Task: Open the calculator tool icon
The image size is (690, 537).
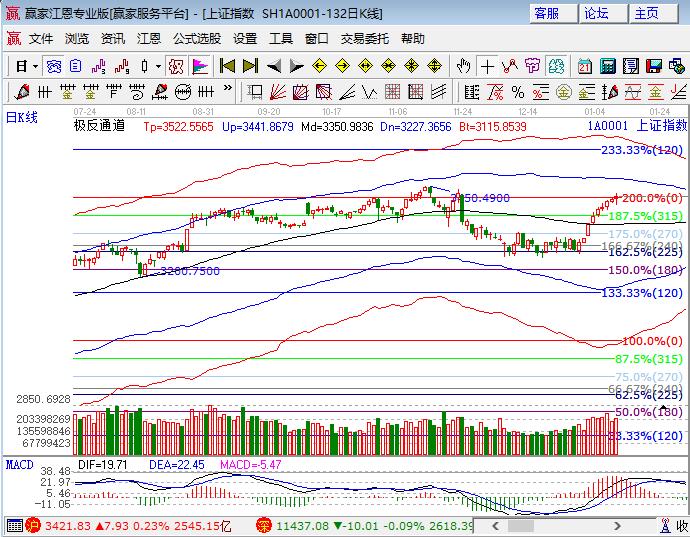Action: pos(607,66)
